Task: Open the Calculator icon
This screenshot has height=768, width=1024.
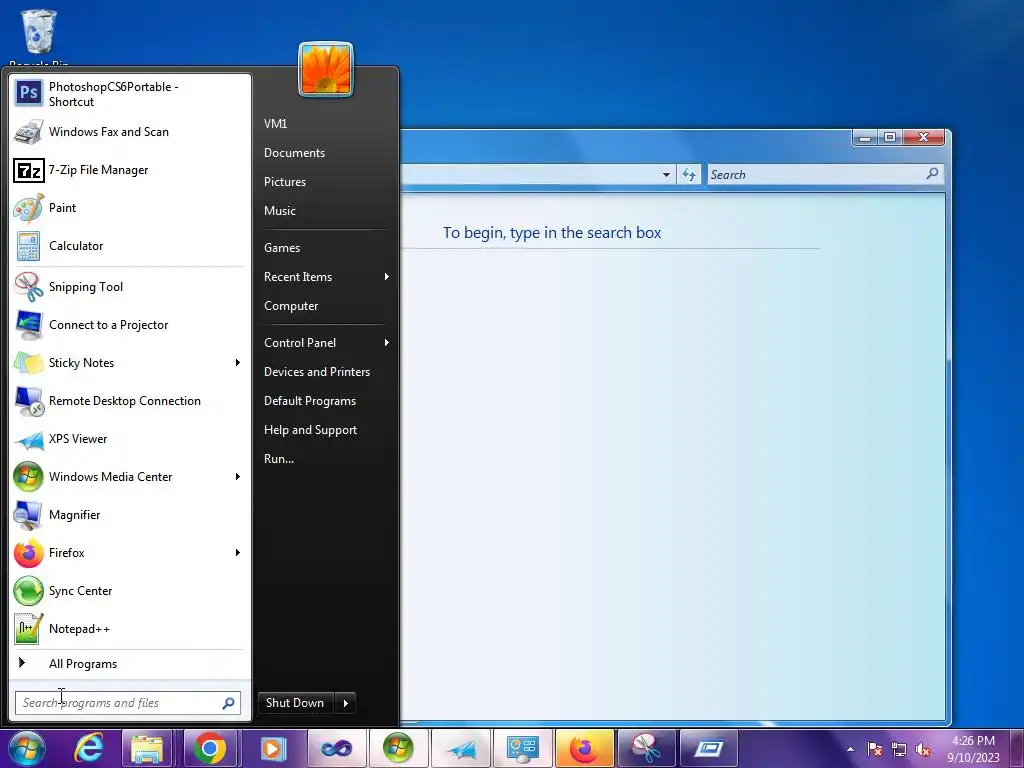Action: pos(29,246)
